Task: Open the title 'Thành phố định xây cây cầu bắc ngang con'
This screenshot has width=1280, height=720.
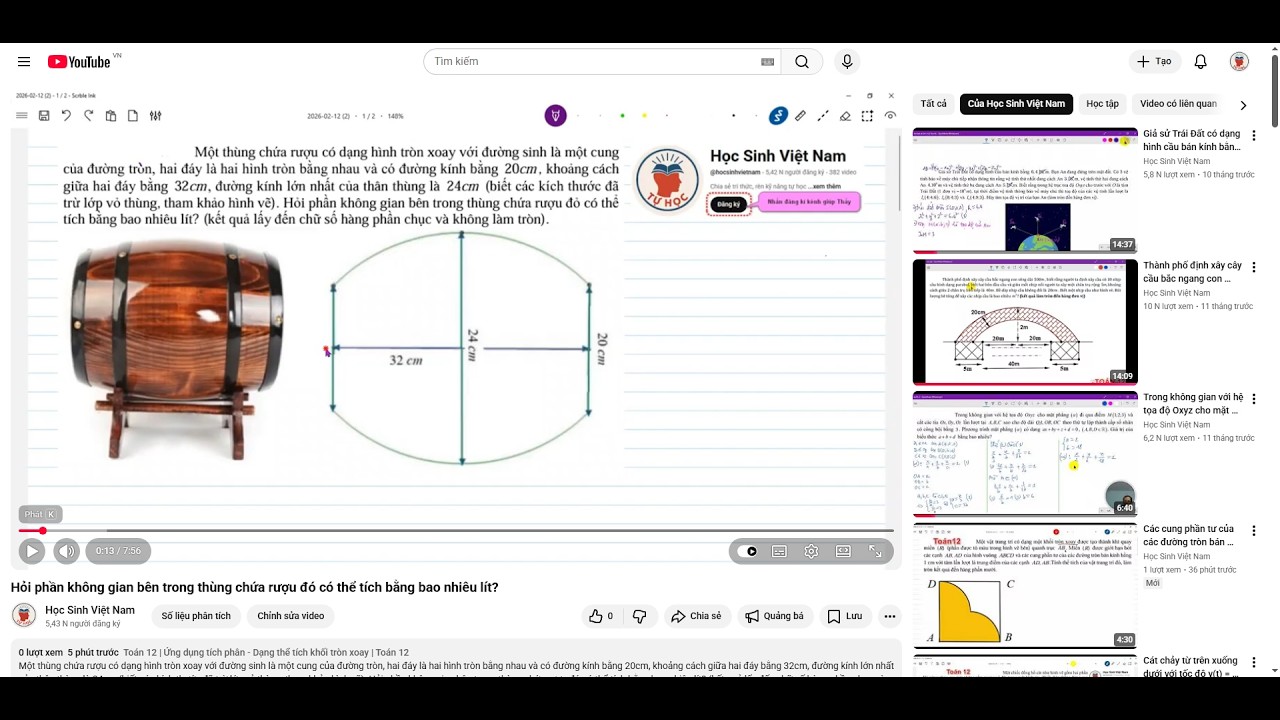Action: pos(1193,272)
